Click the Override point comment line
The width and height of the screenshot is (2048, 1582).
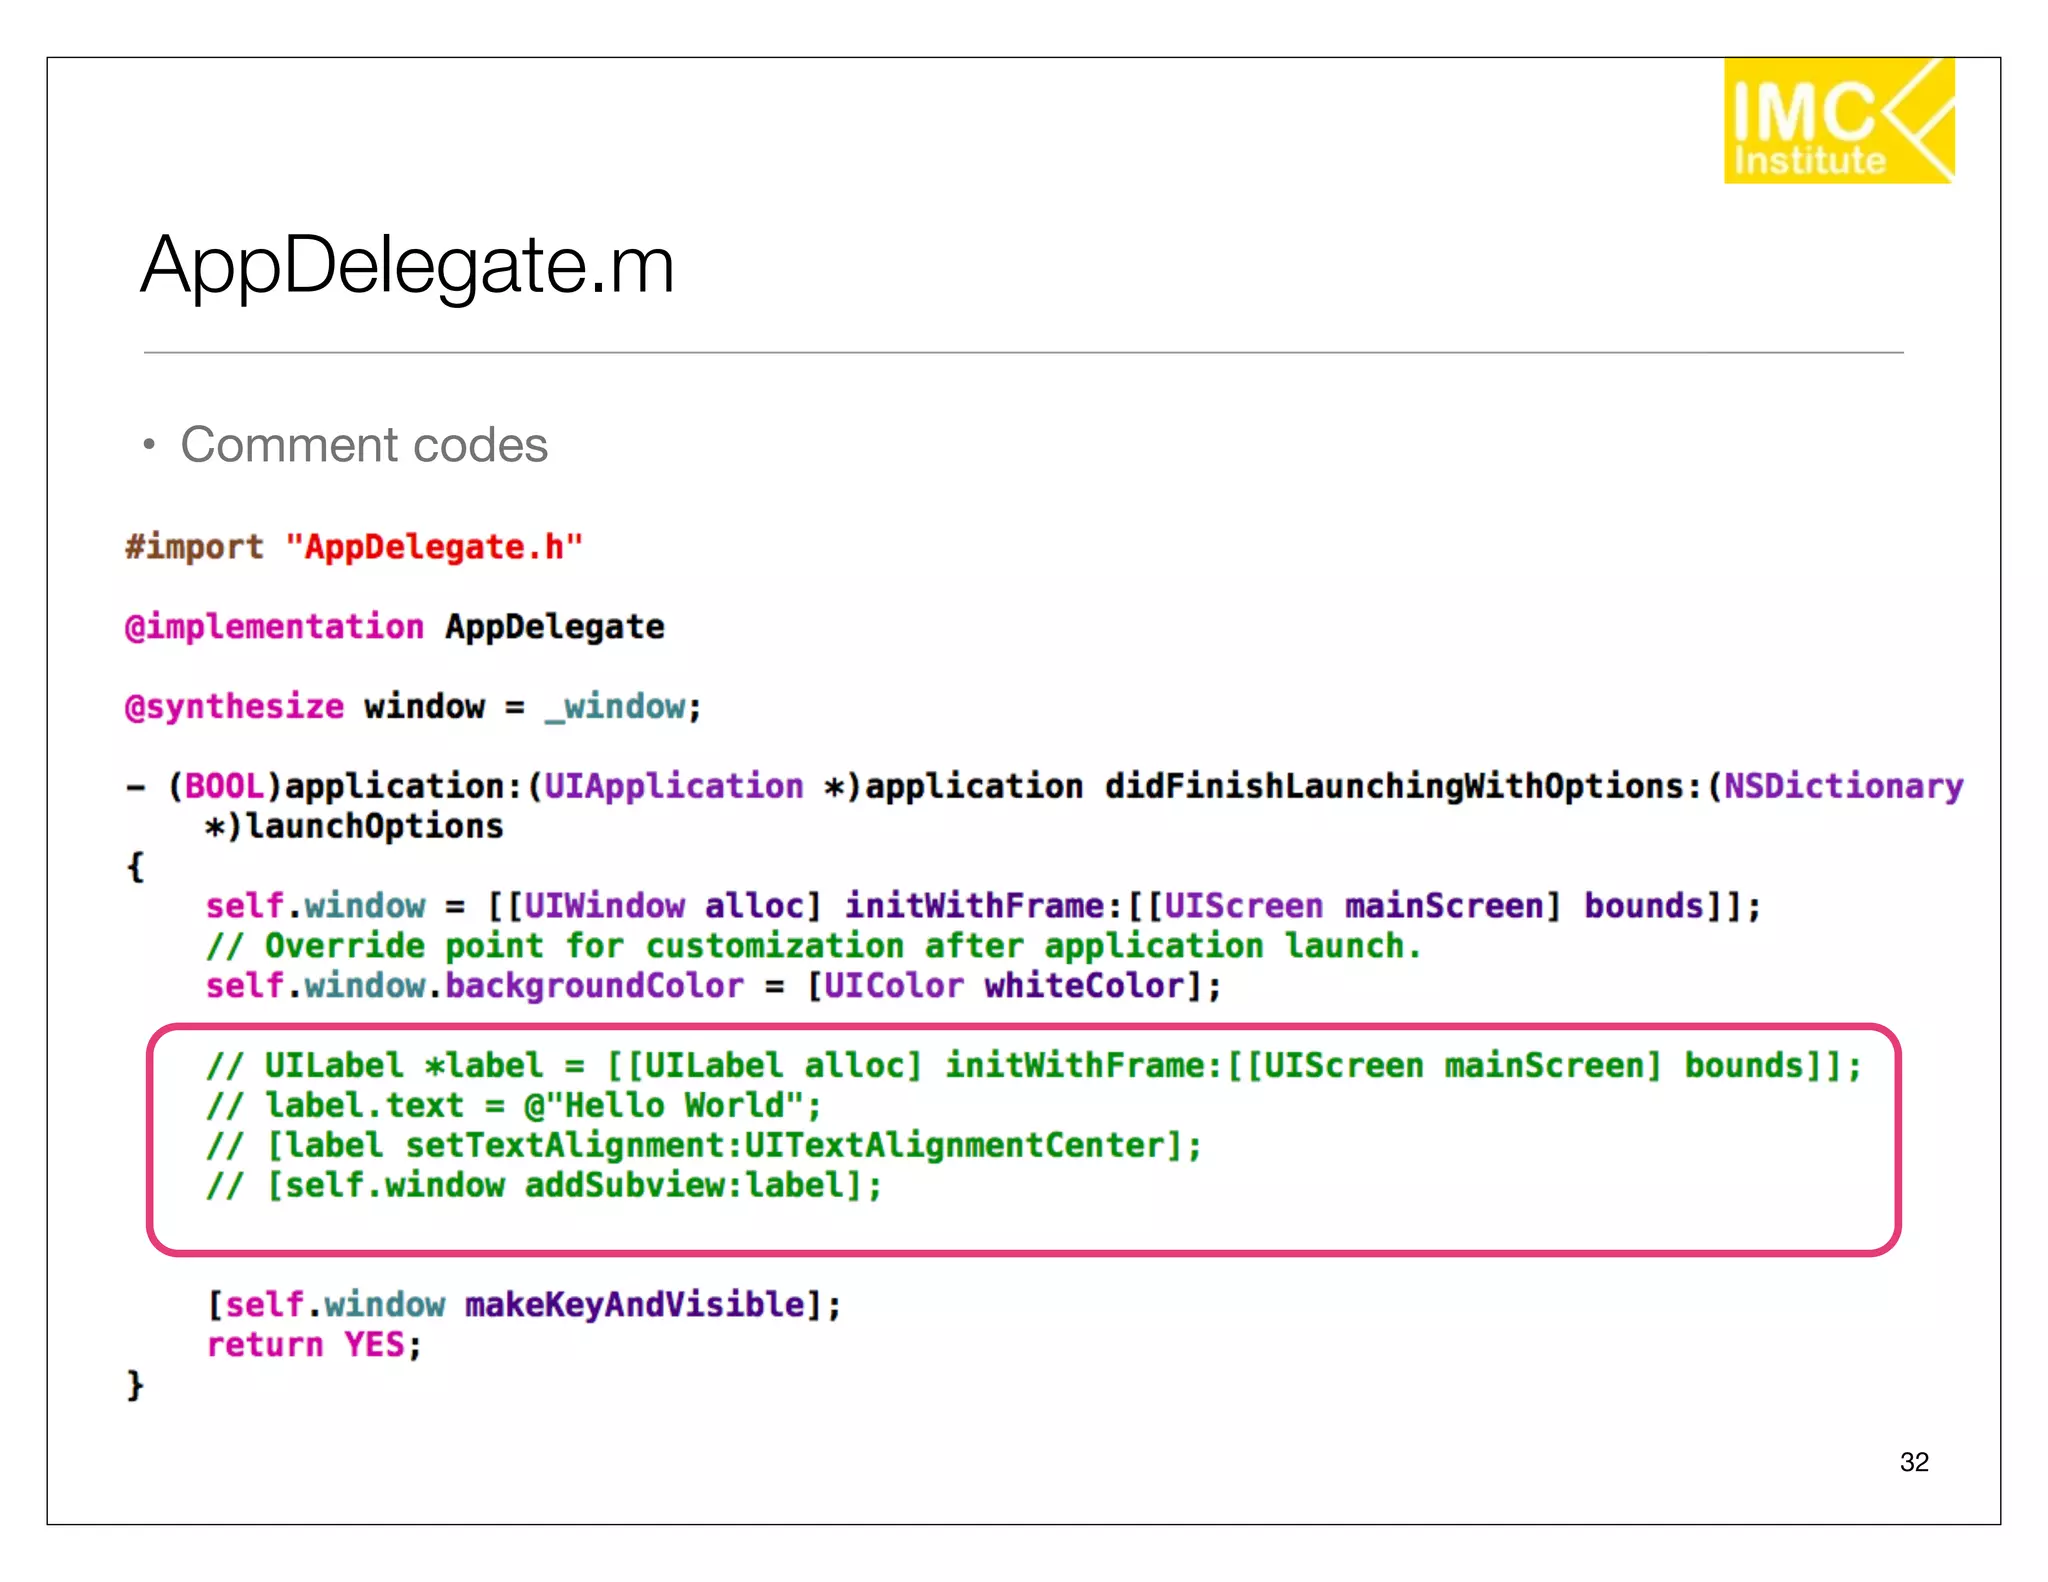[x=812, y=946]
